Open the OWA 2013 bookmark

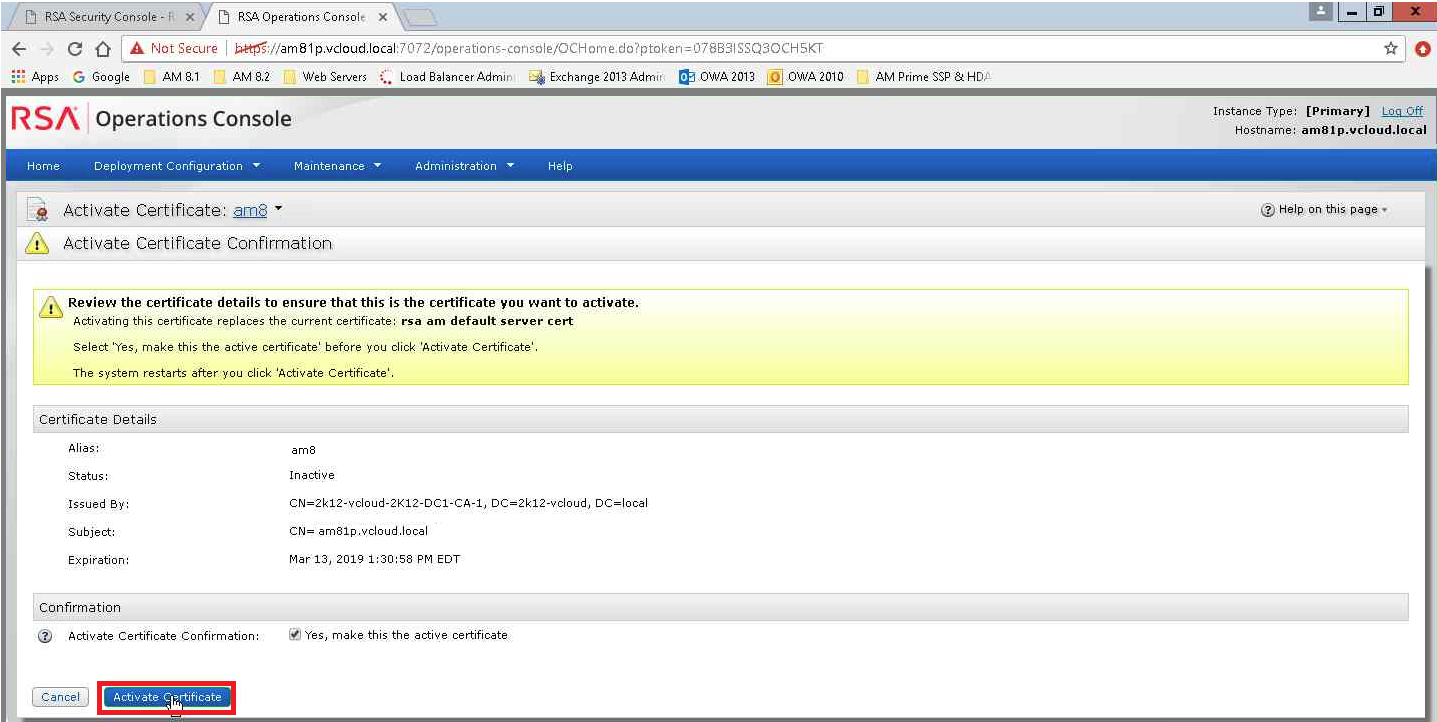[717, 77]
